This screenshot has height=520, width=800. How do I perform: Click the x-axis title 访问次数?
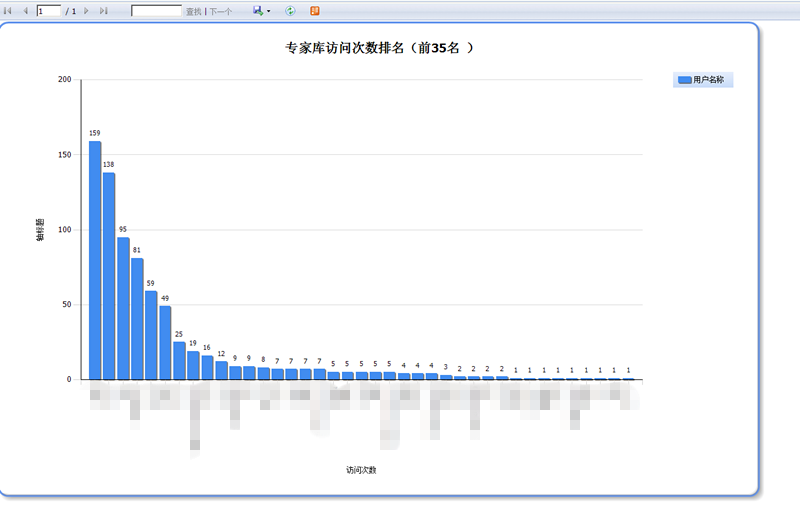coord(361,470)
